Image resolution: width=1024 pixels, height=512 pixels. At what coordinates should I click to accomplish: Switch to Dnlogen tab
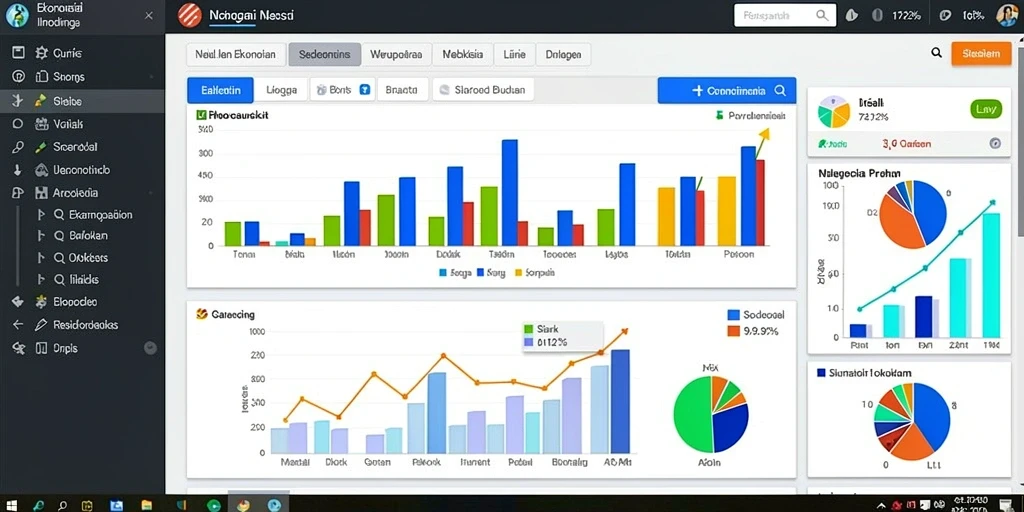pos(563,55)
